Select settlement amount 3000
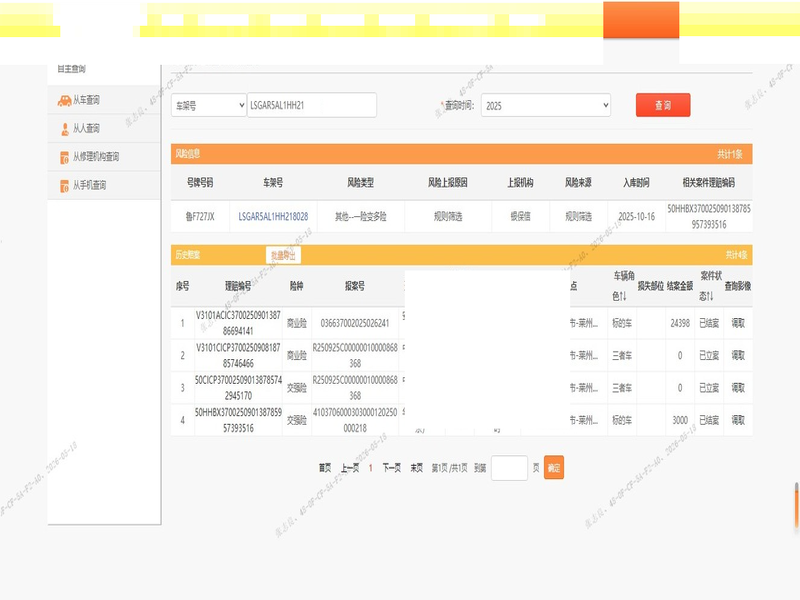This screenshot has width=800, height=600. (x=680, y=420)
